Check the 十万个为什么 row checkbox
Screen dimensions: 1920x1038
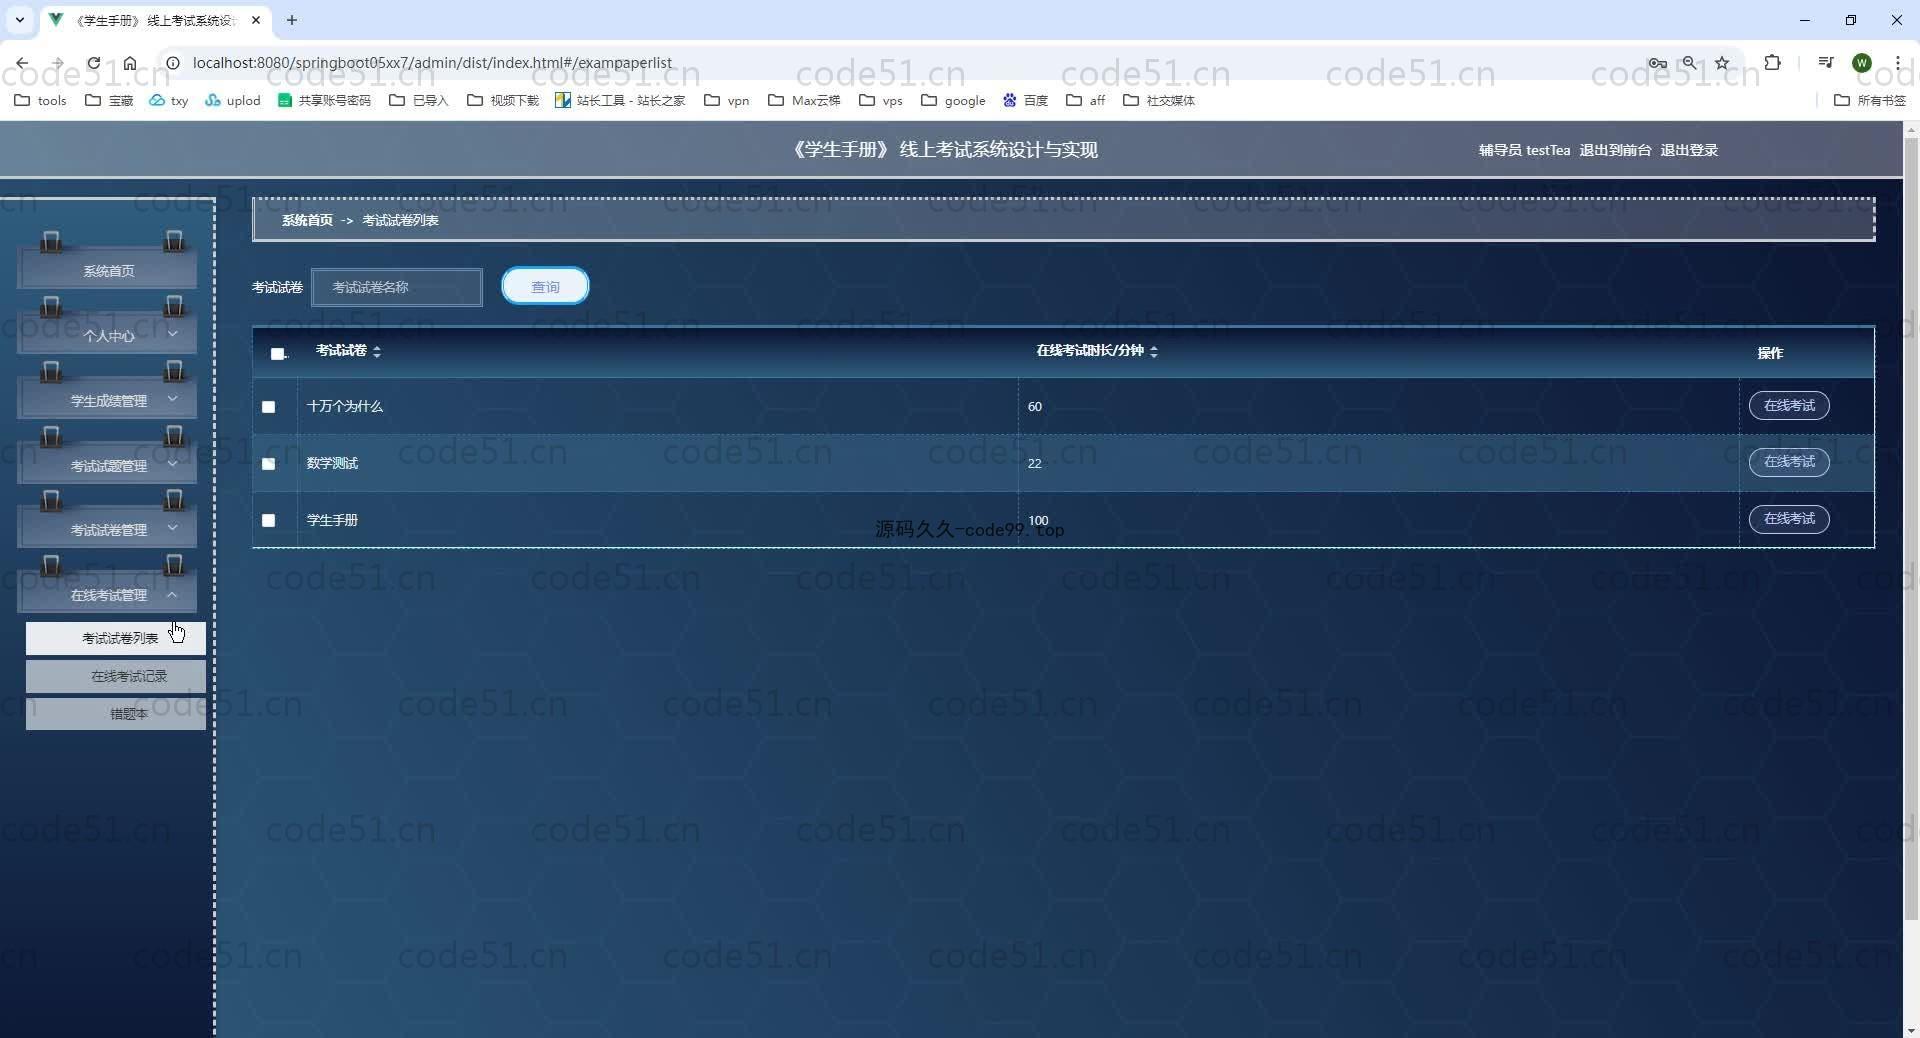[x=268, y=407]
